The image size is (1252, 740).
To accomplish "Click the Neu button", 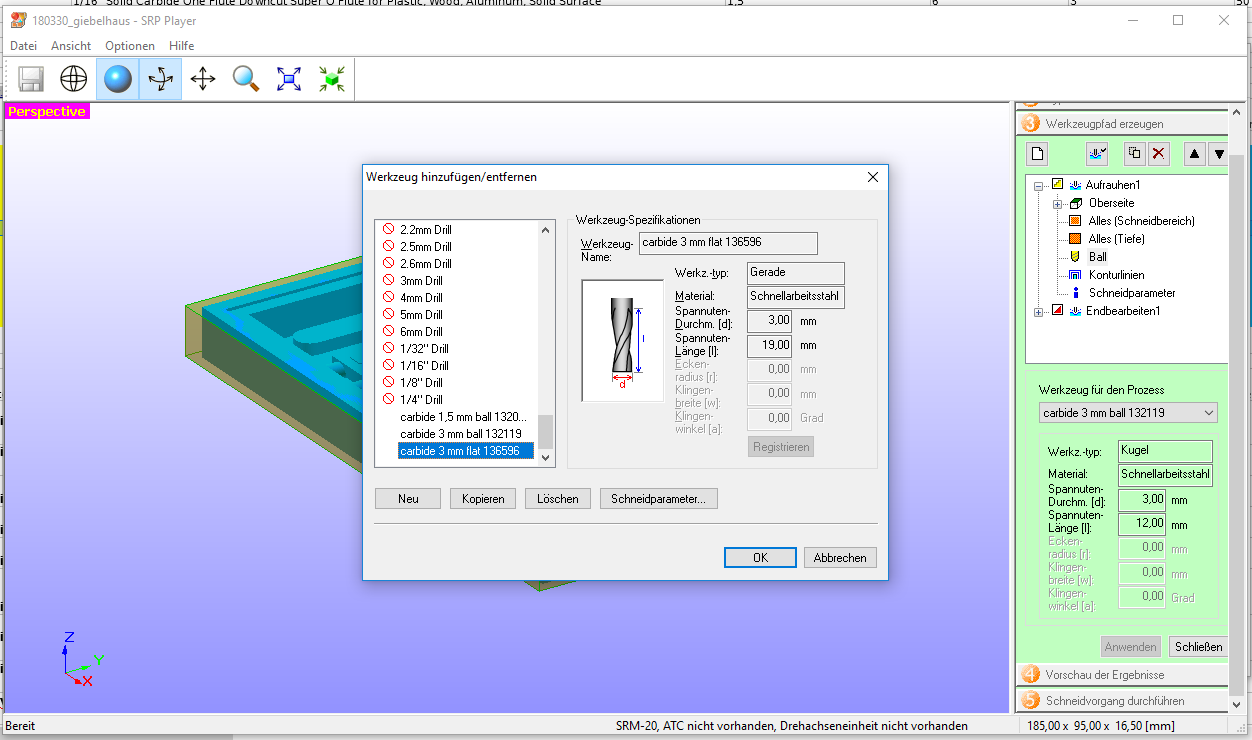I will [408, 498].
